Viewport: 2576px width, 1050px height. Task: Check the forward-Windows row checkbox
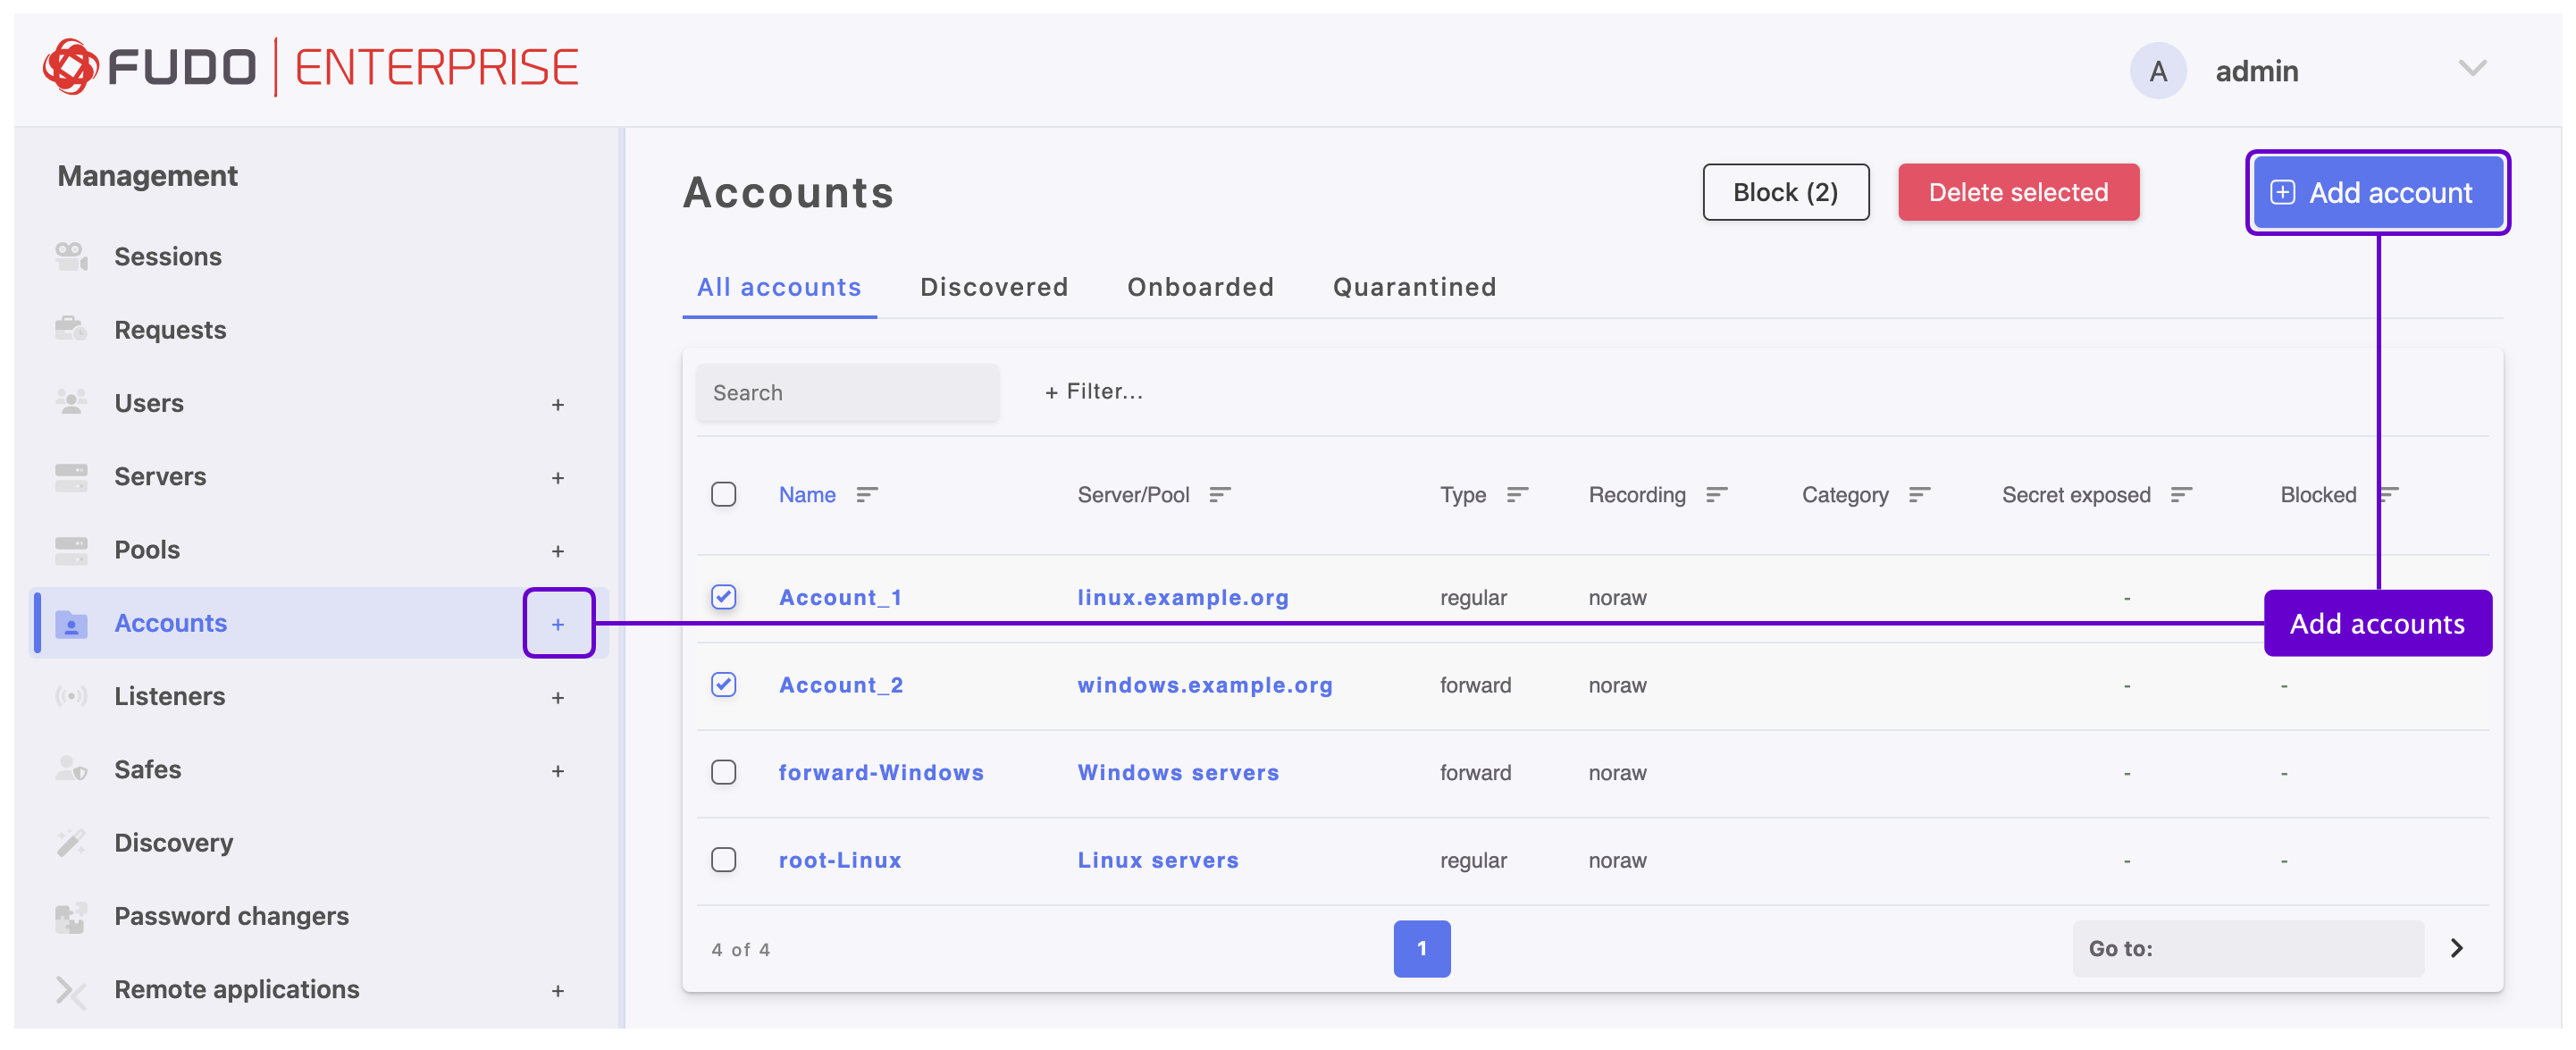[x=724, y=771]
